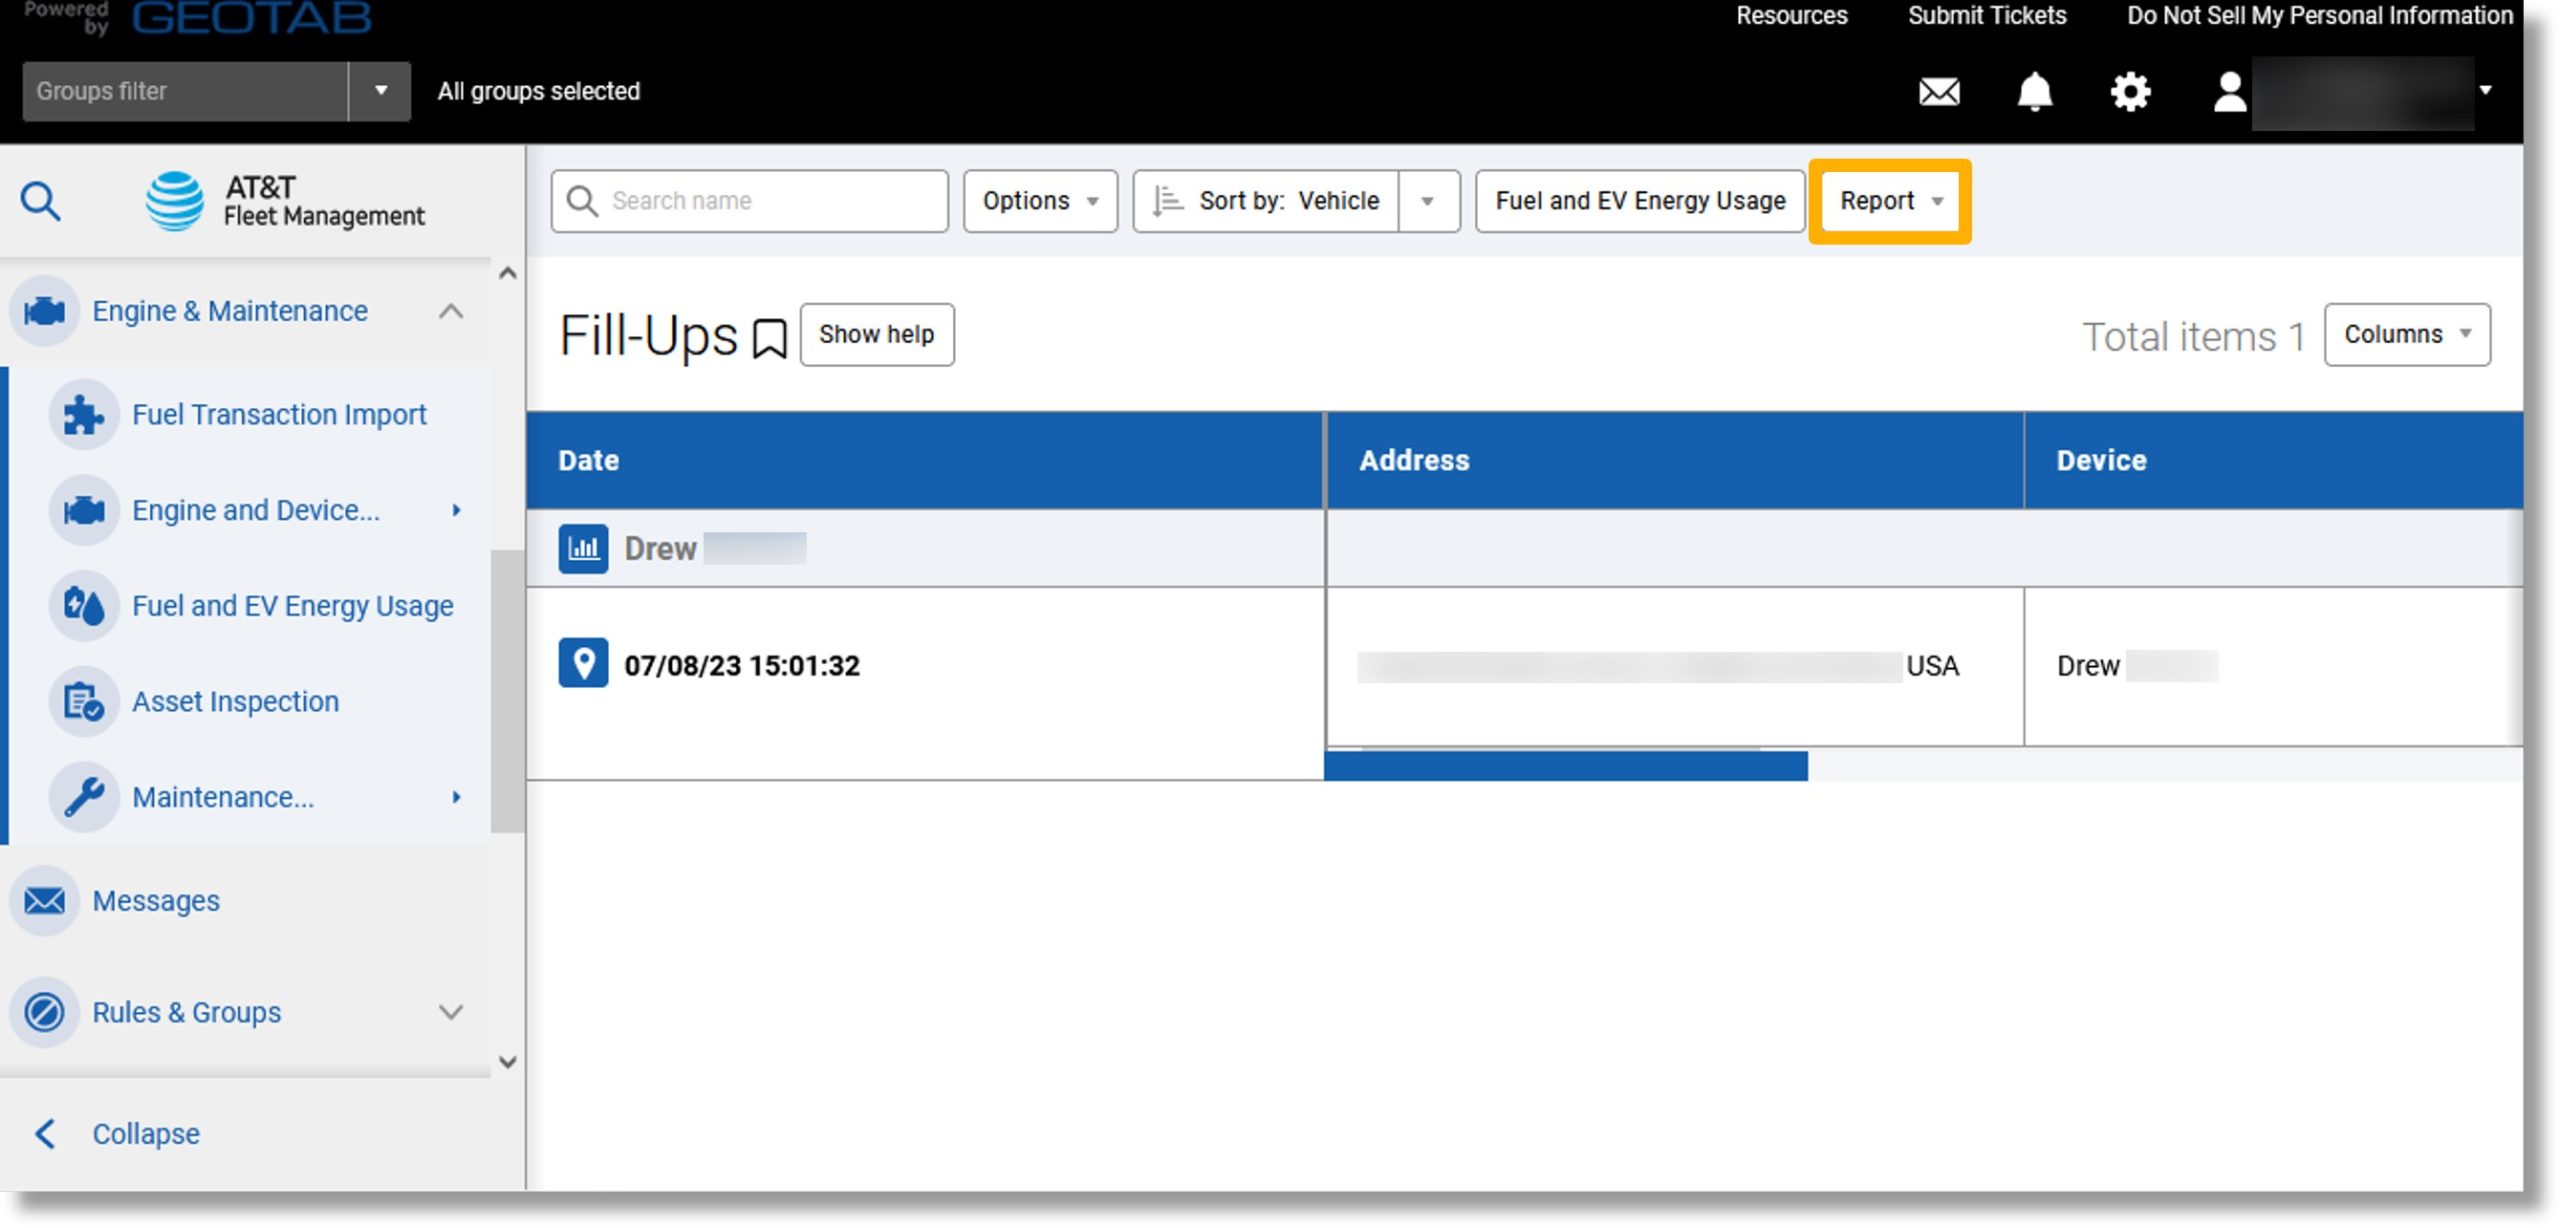Open the Options dropdown

point(1040,201)
